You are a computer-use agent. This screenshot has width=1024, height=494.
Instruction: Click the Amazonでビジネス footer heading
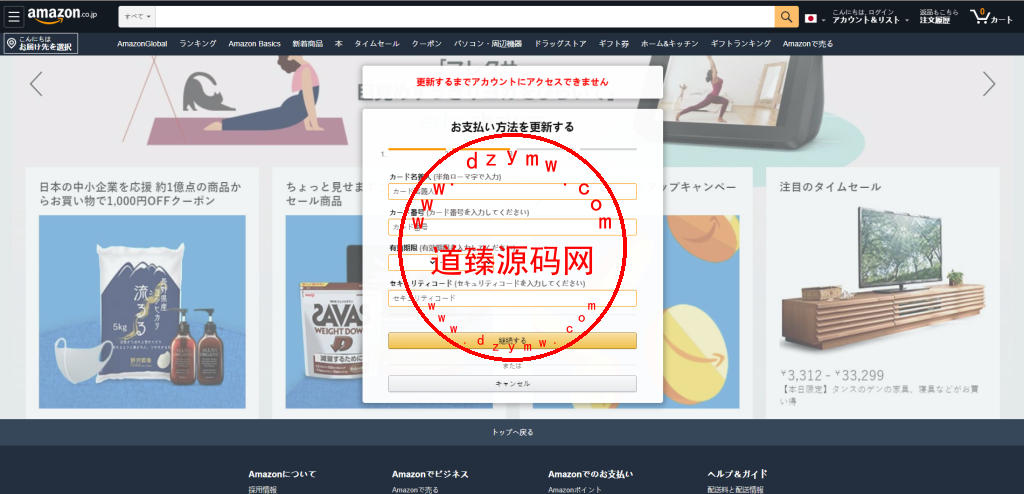(x=430, y=474)
